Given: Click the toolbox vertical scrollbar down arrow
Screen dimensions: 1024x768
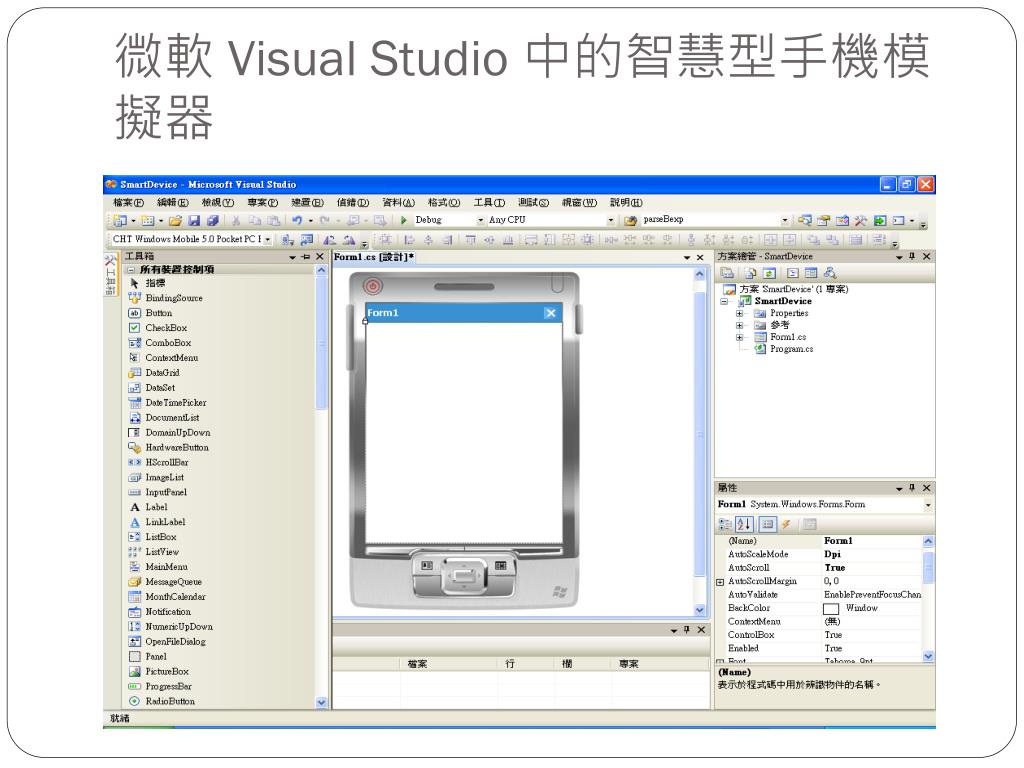Looking at the screenshot, I should (321, 702).
